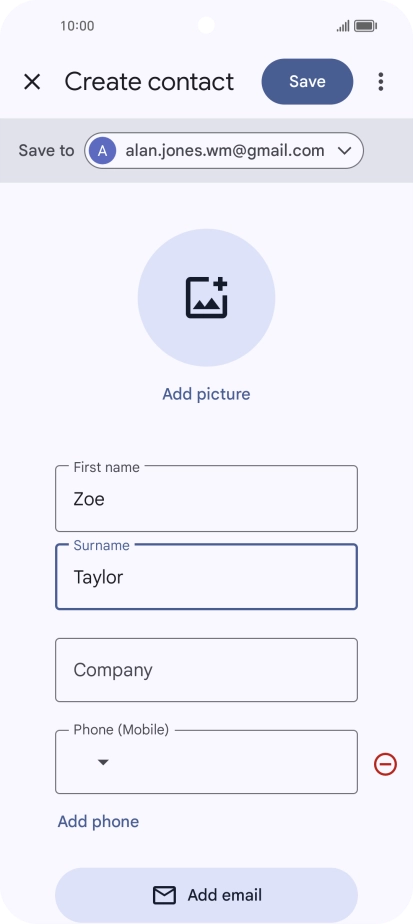Tap the envelope icon on Add email
Screen dimensions: 413x924
[x=164, y=895]
